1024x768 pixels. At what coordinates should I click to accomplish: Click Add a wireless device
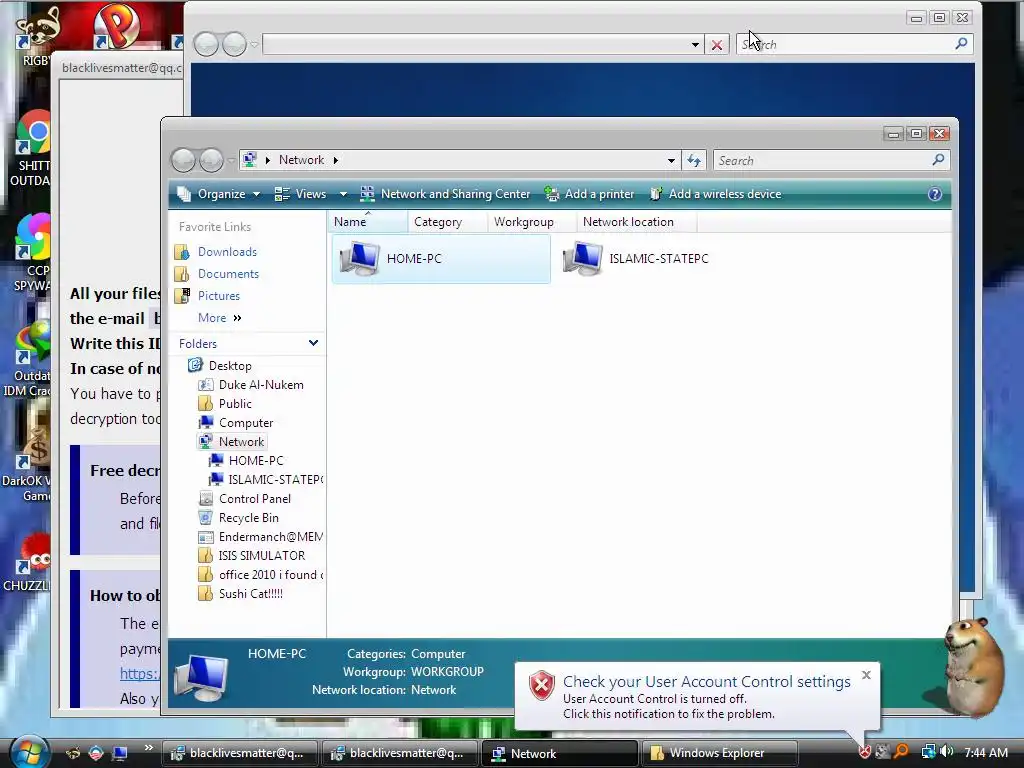715,194
